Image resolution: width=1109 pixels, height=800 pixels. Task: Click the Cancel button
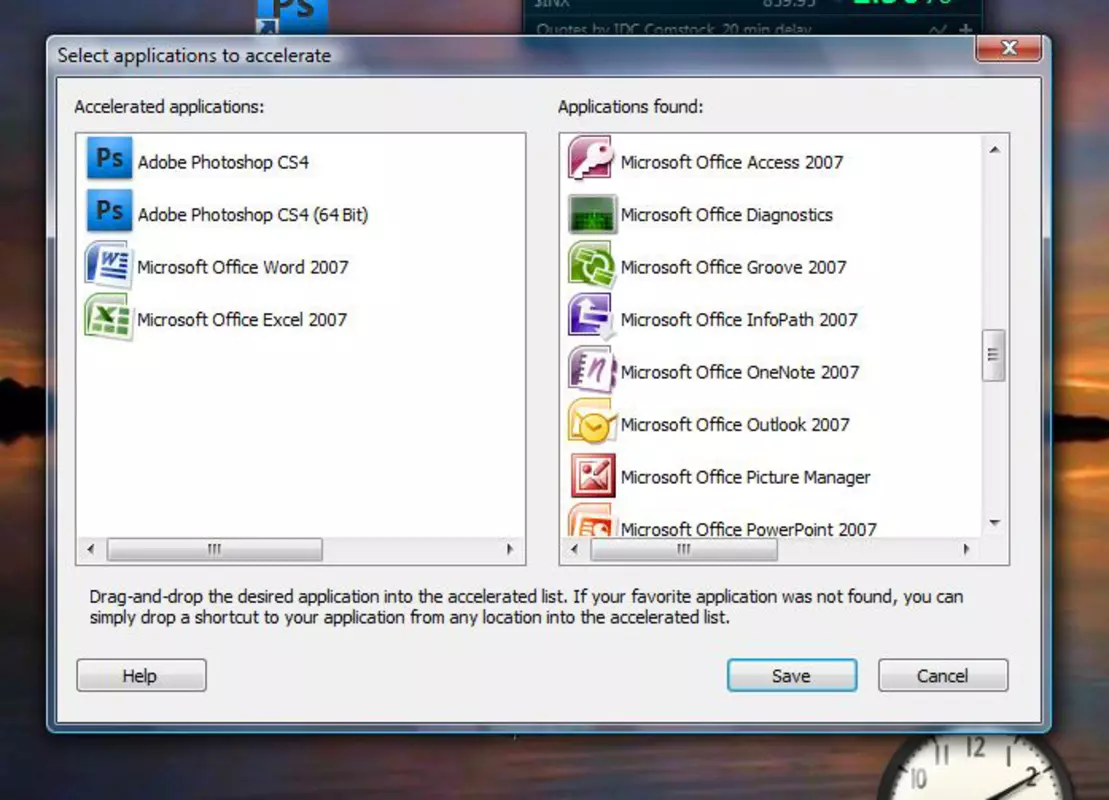point(943,676)
